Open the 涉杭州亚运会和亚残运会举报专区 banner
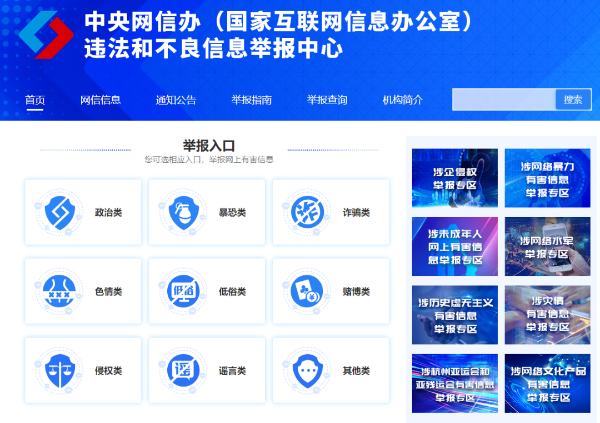Viewport: 600px width, 423px height. 455,383
